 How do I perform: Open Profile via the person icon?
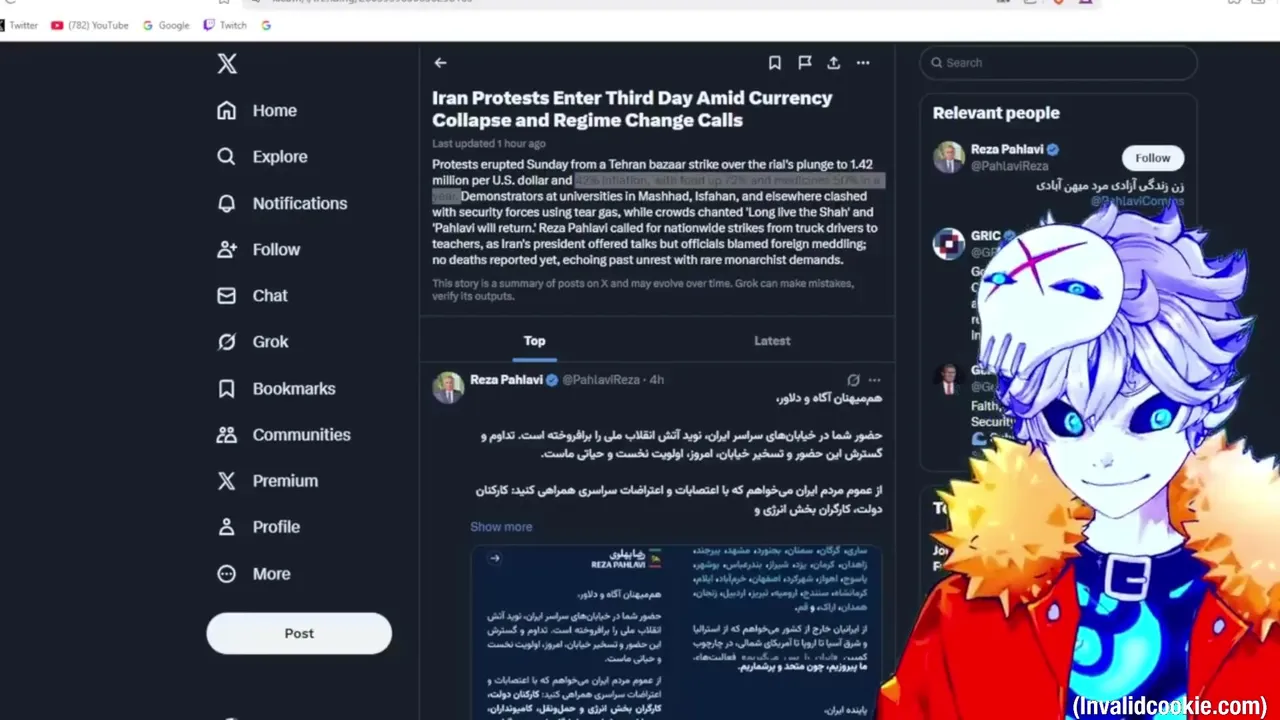pos(227,527)
